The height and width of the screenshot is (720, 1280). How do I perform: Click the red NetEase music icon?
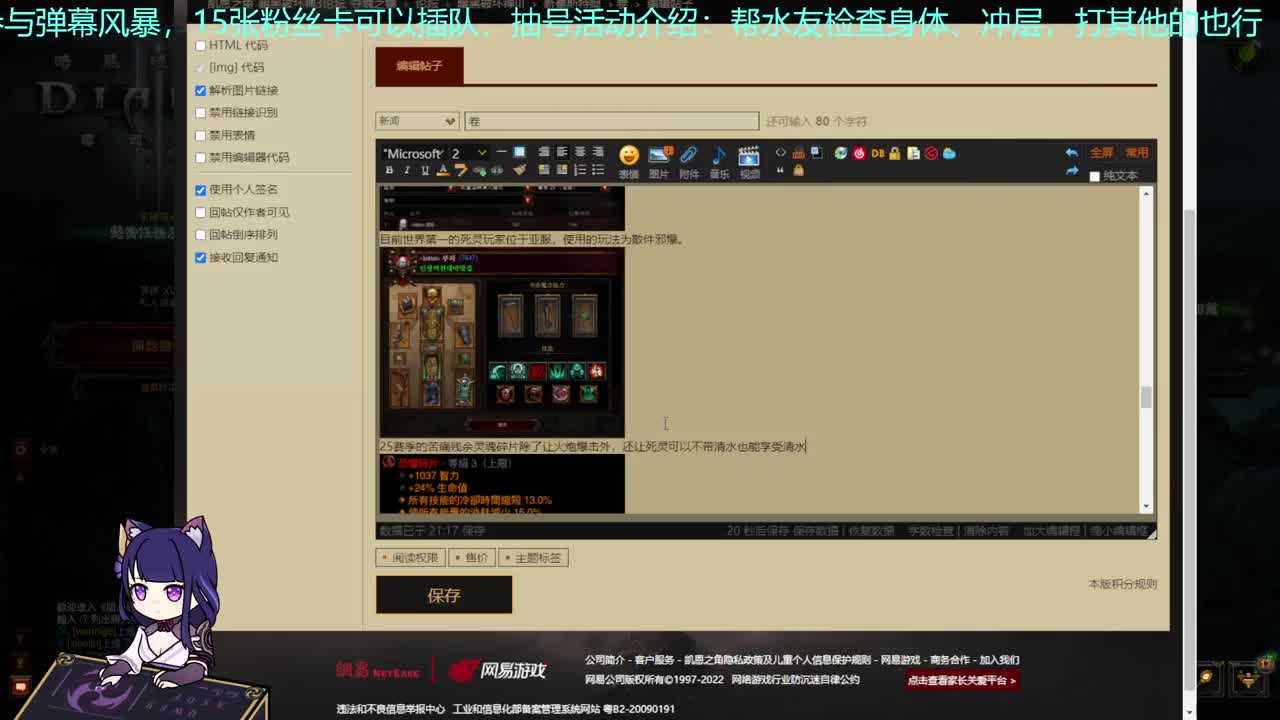(x=859, y=153)
